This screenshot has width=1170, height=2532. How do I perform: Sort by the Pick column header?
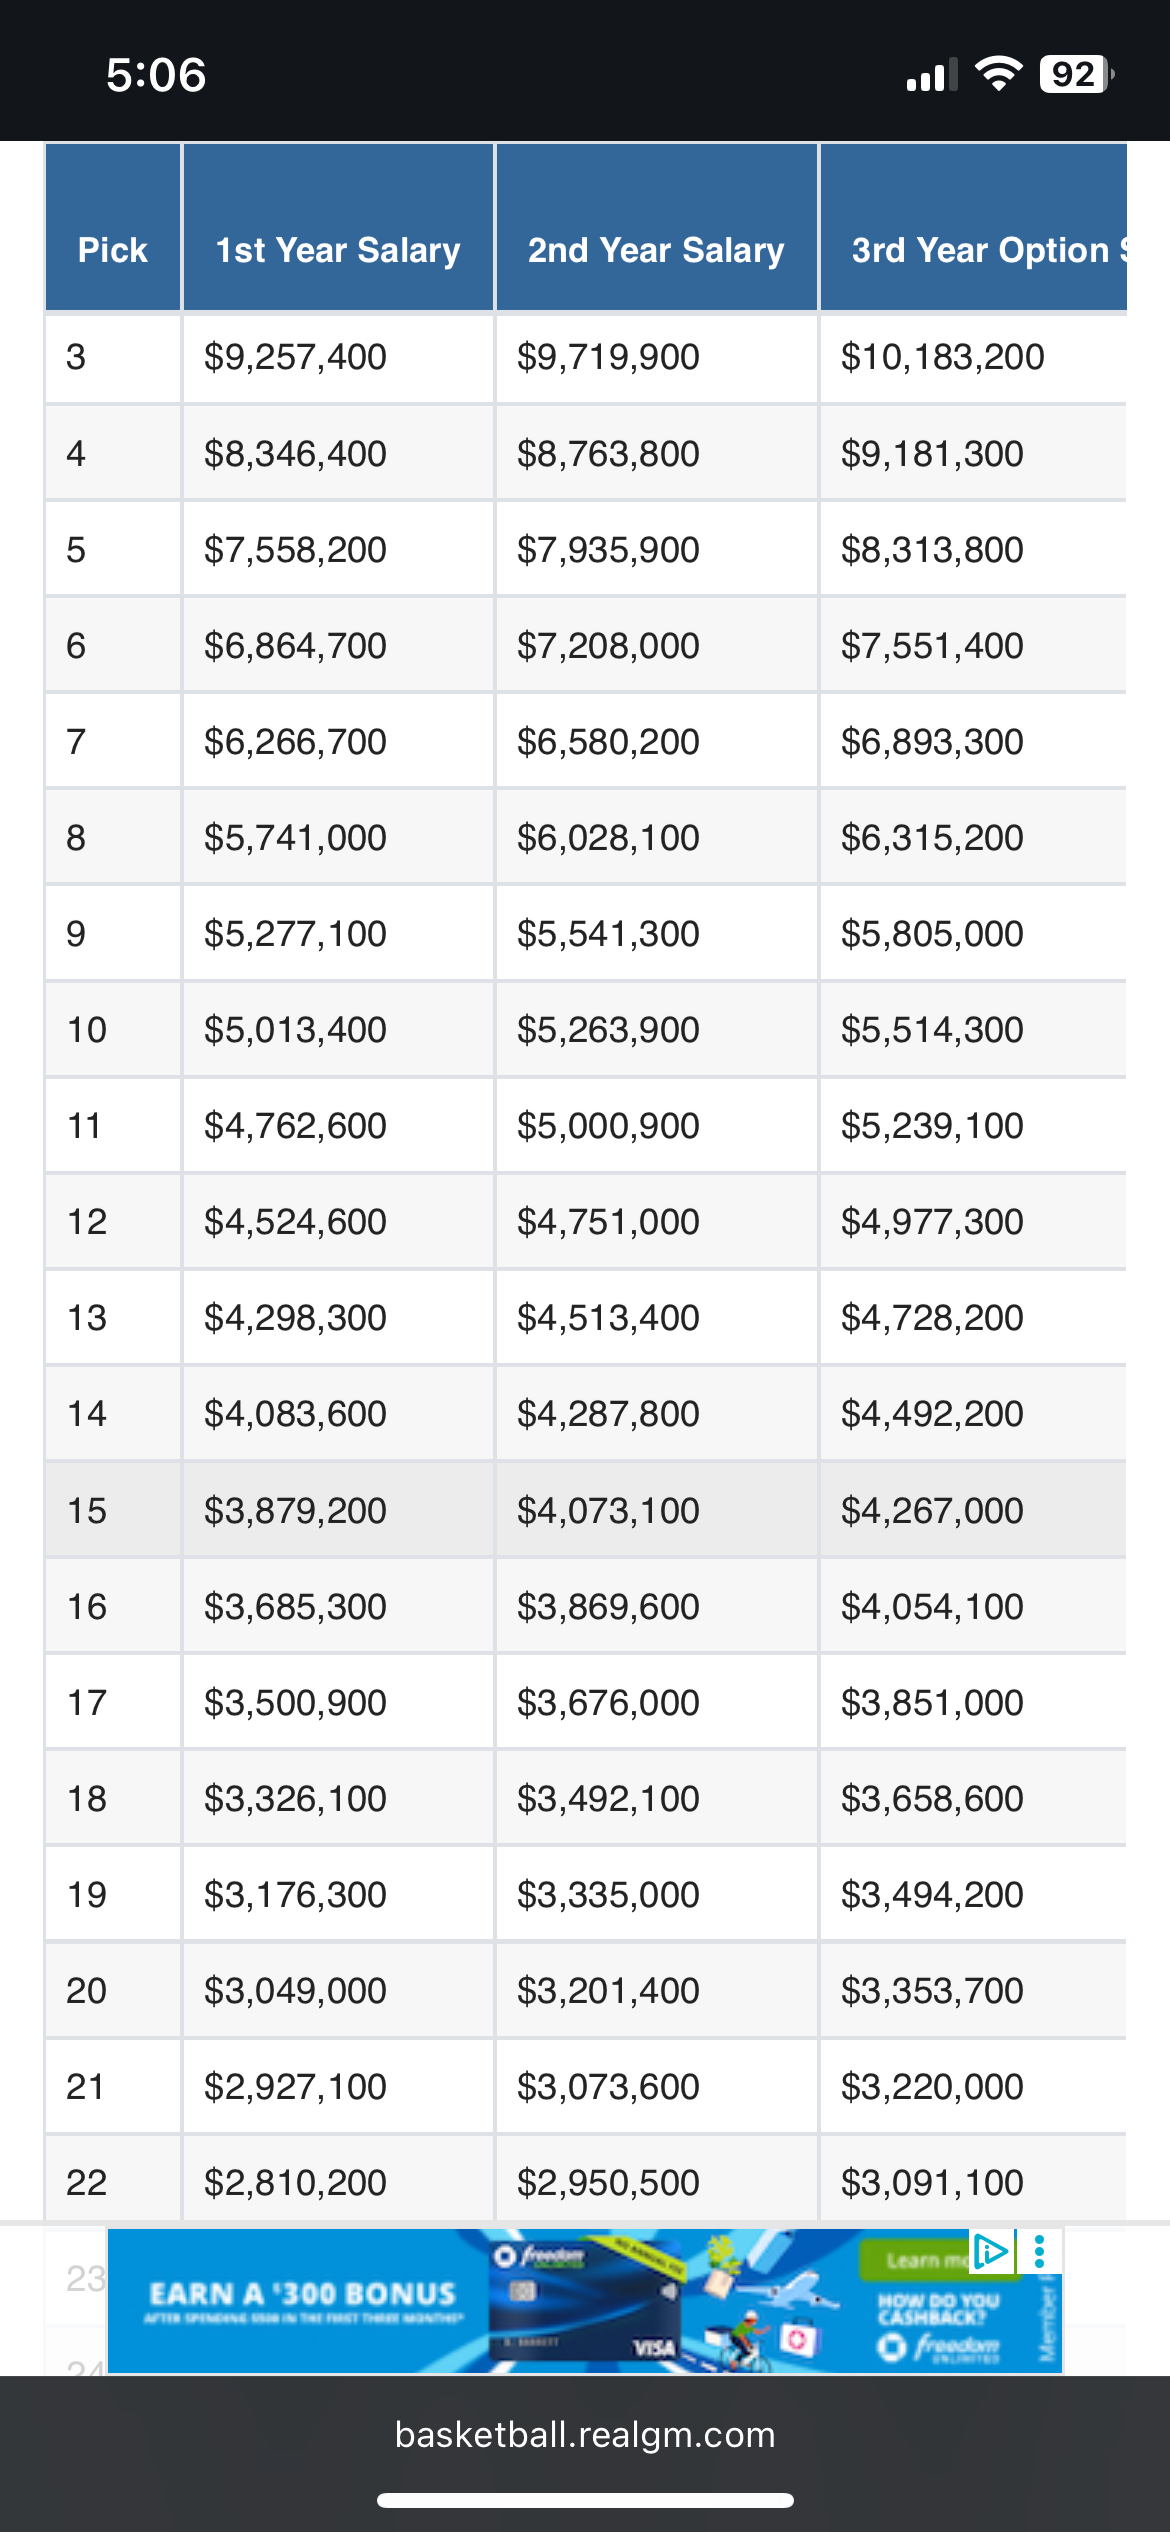[x=112, y=250]
